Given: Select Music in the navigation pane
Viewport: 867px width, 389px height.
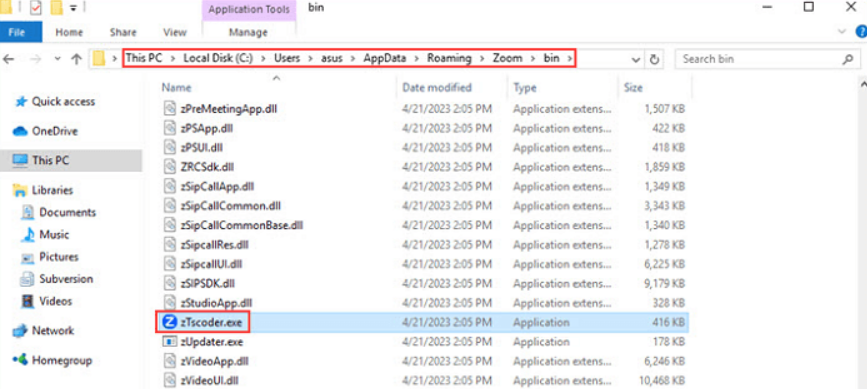Looking at the screenshot, I should tap(54, 235).
